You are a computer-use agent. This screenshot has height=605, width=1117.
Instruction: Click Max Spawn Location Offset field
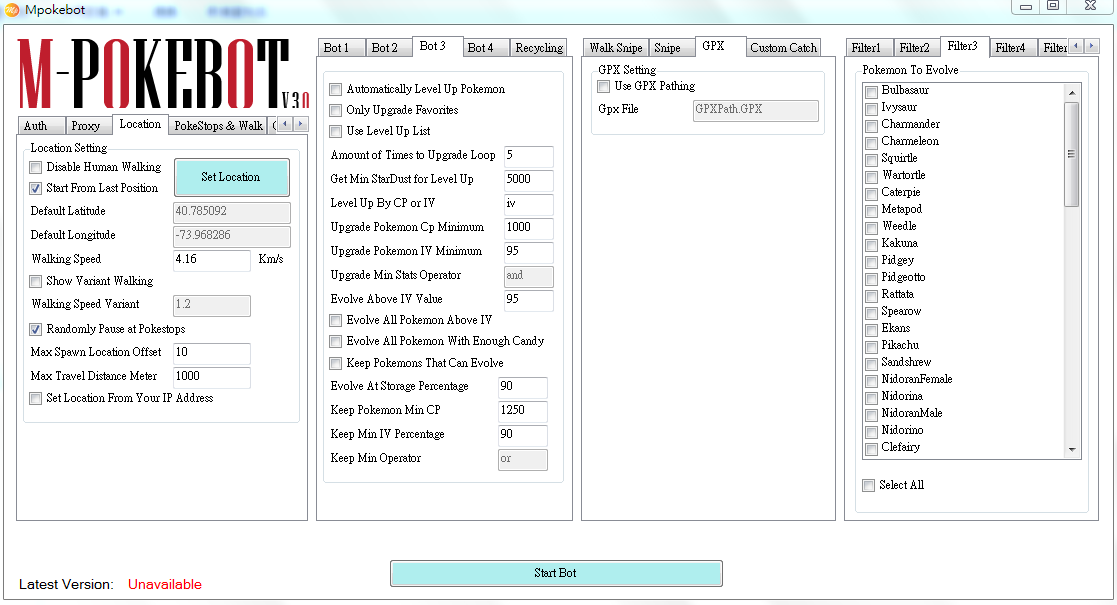tap(212, 353)
